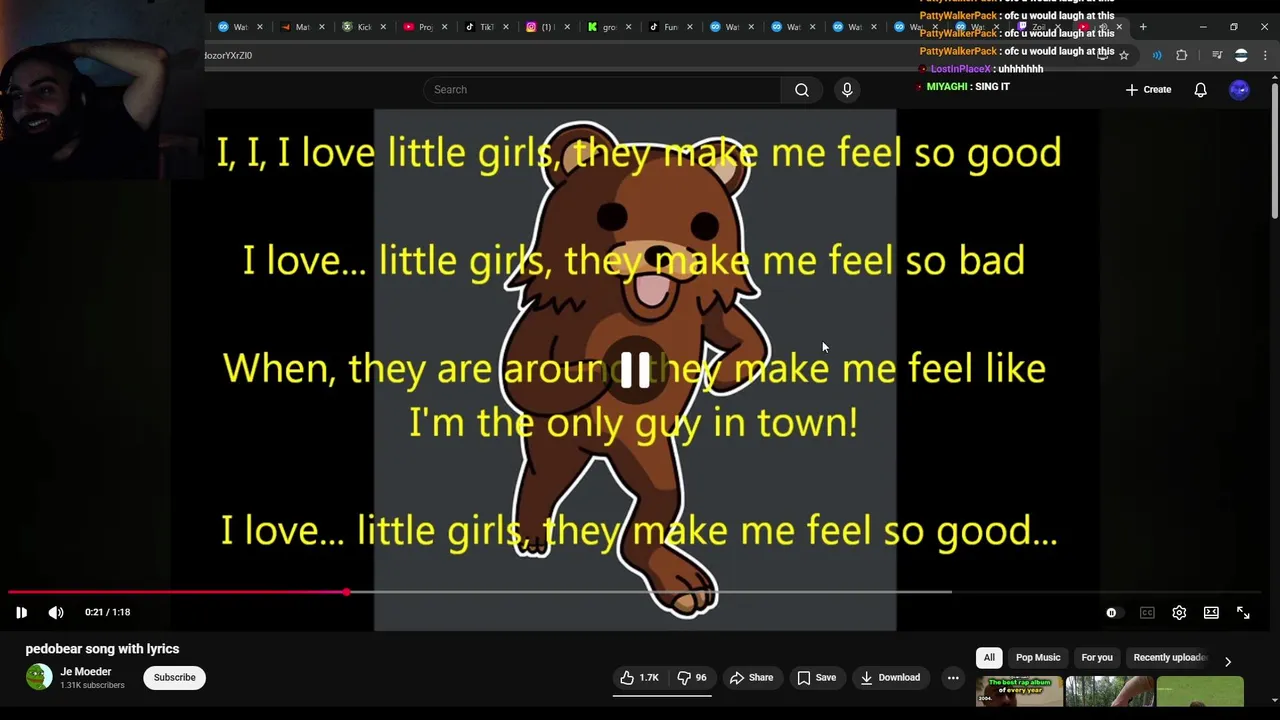This screenshot has height=720, width=1280.
Task: Switch to theater mode view
Action: [x=1211, y=613]
